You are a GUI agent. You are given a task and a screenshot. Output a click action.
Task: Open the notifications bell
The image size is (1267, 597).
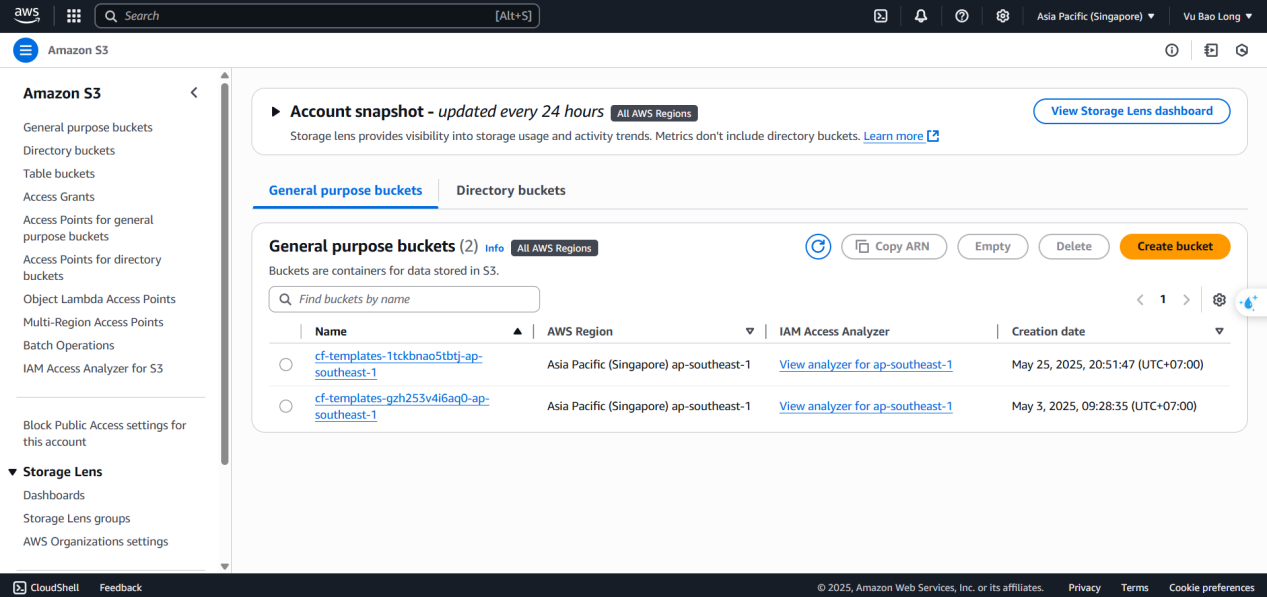pos(921,16)
